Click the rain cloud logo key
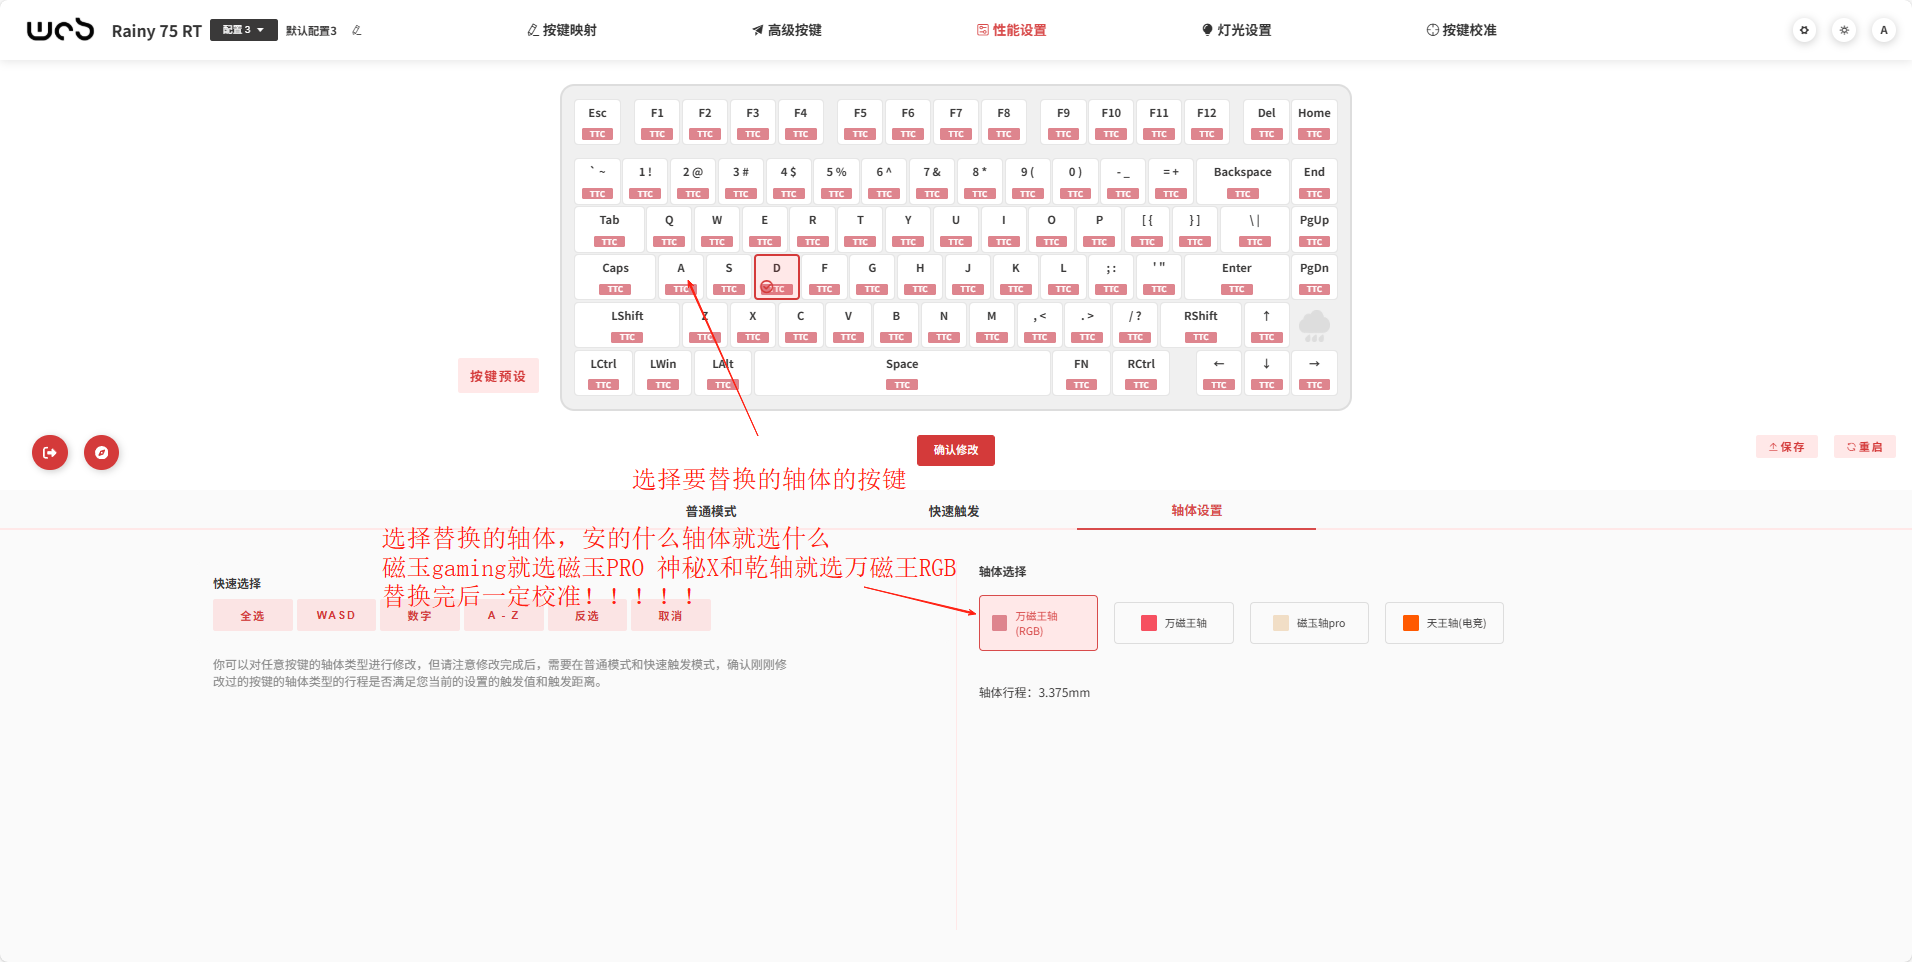 tap(1314, 325)
